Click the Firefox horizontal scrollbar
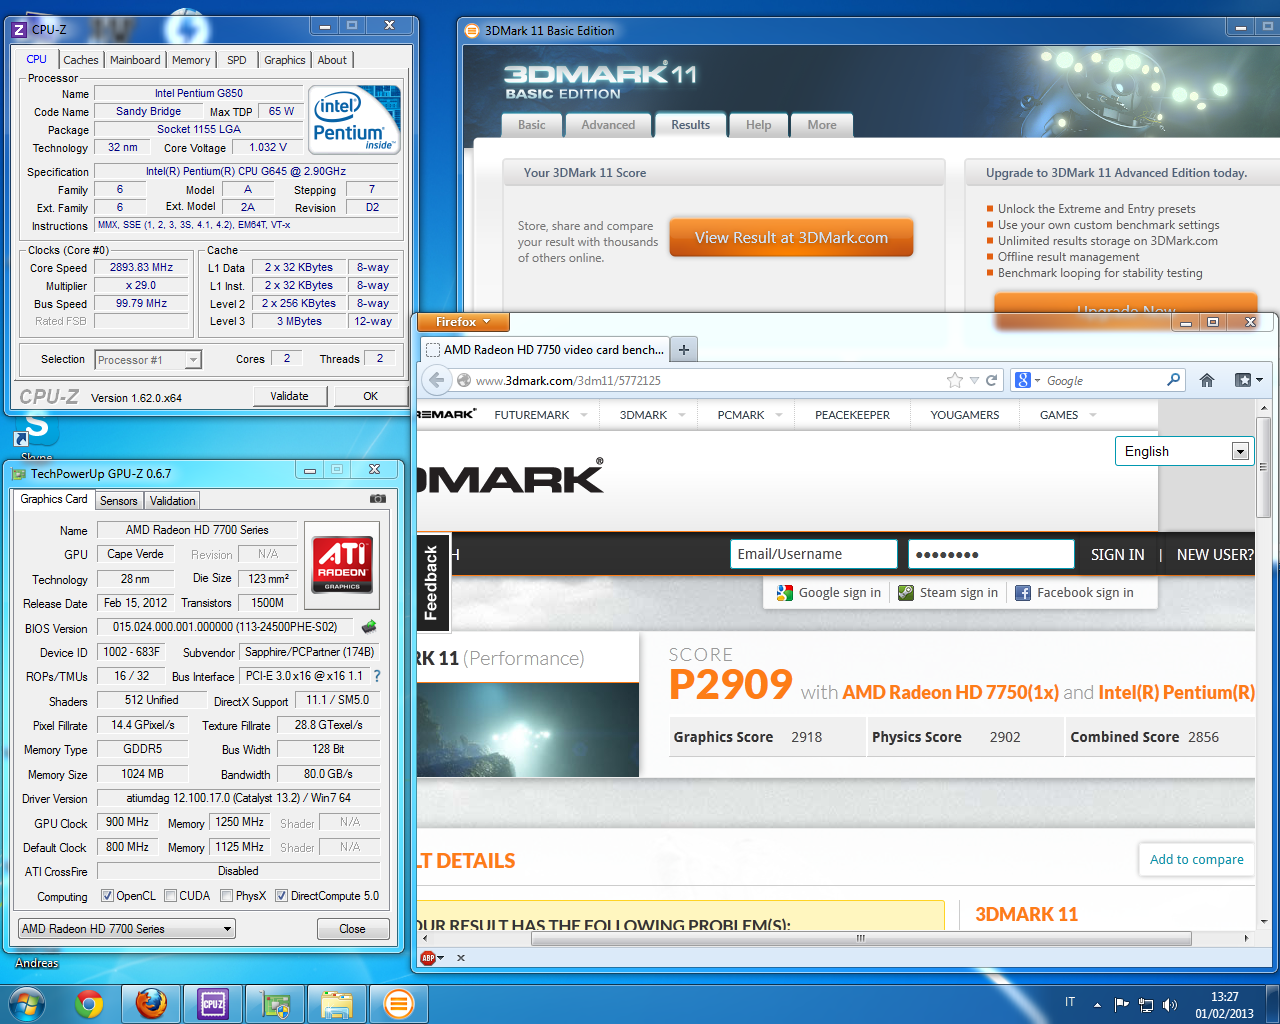Viewport: 1280px width, 1024px height. click(x=861, y=938)
